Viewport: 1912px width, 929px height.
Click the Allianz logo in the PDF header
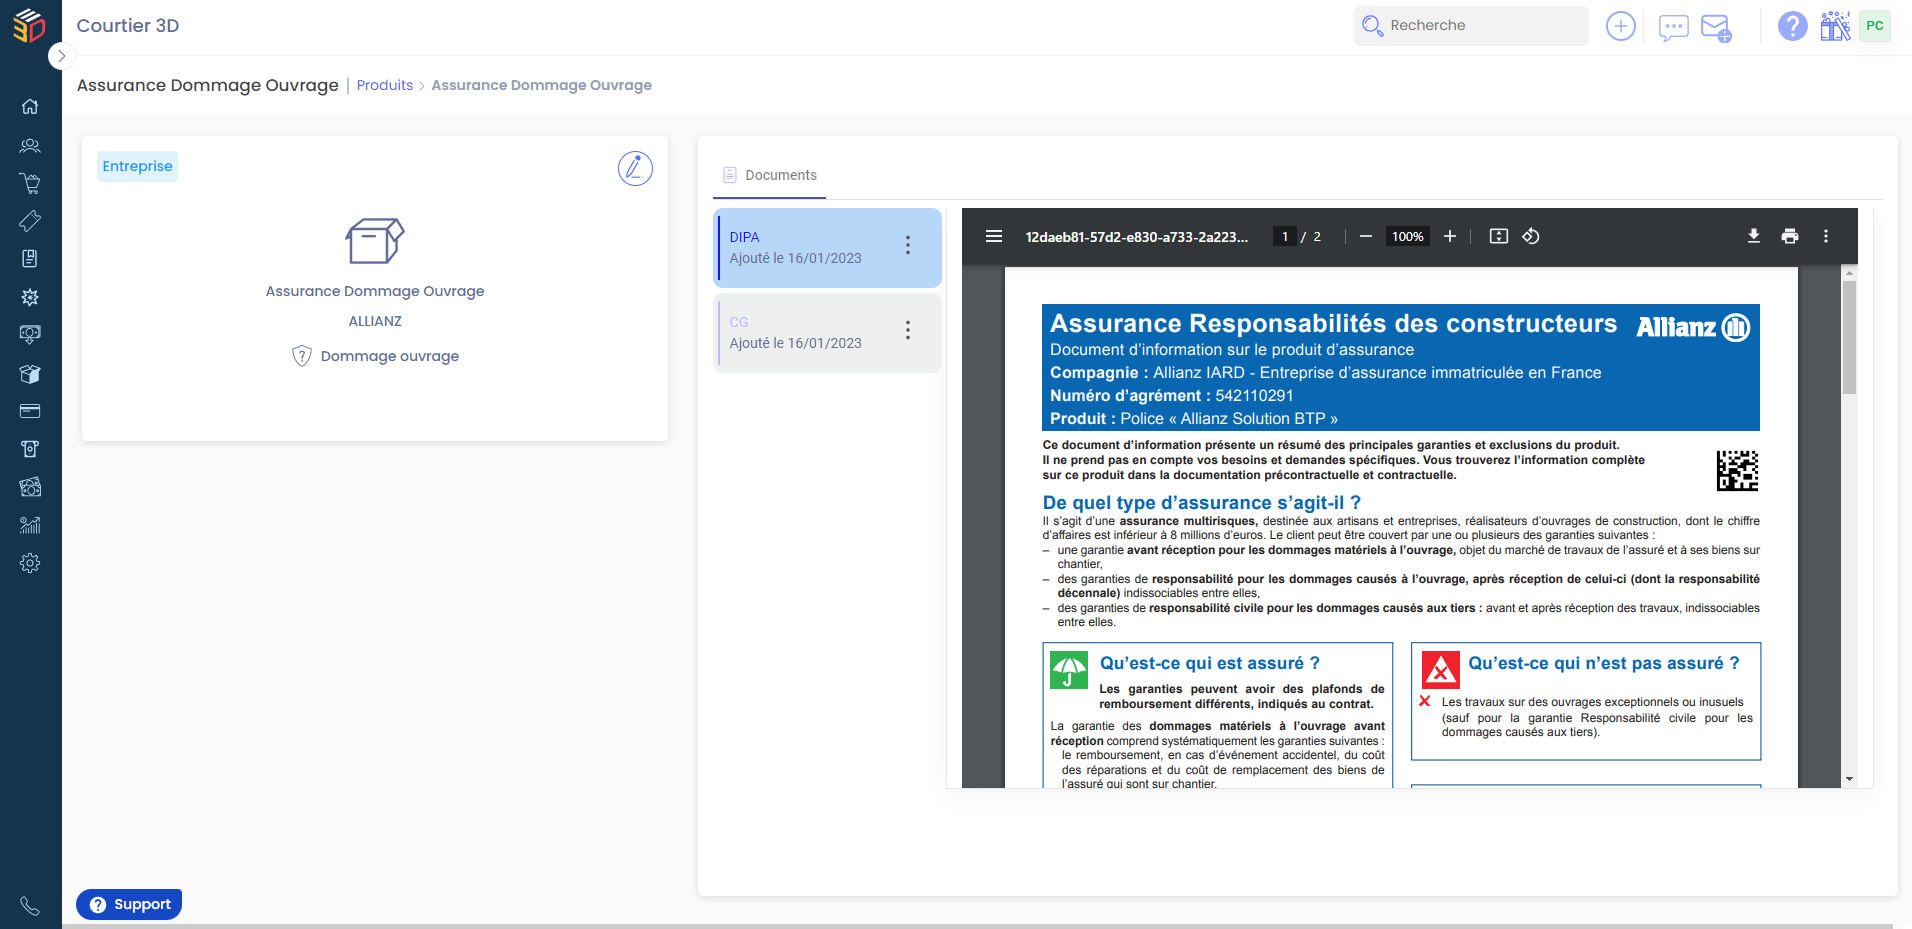[1693, 327]
